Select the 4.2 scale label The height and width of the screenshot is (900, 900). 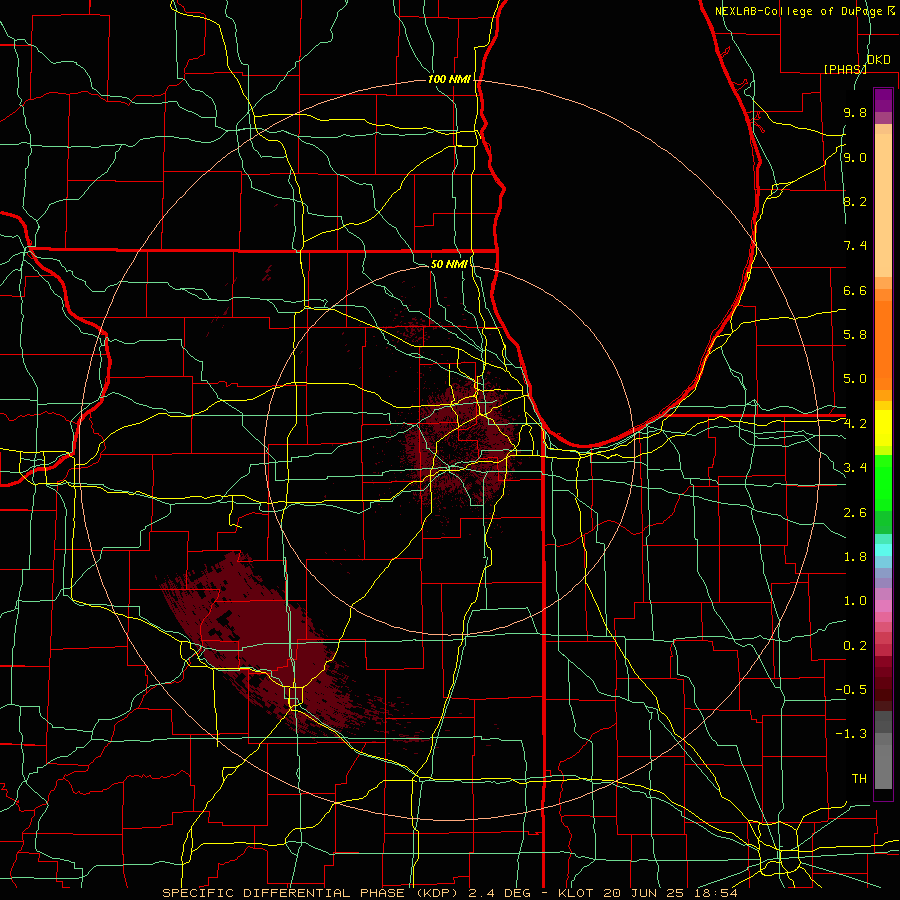tap(855, 424)
